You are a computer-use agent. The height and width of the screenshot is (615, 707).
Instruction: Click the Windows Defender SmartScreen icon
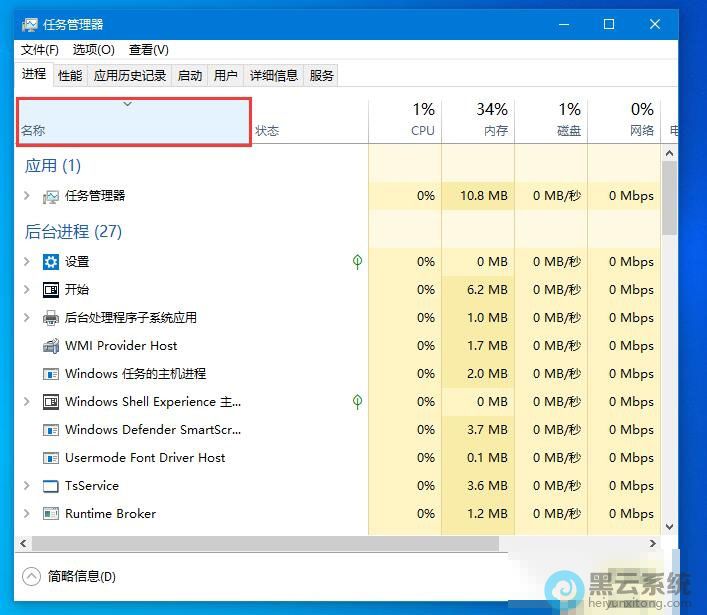pos(51,430)
